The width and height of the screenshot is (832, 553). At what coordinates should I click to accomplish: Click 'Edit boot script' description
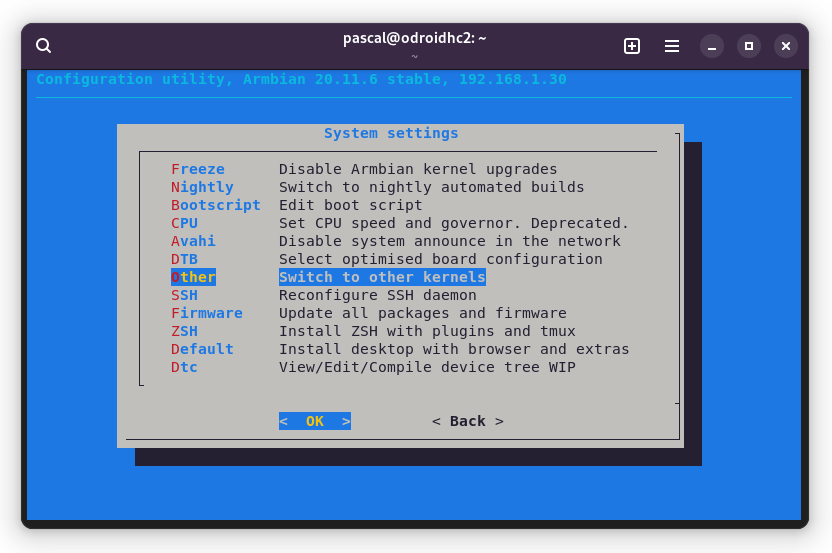[x=351, y=205]
